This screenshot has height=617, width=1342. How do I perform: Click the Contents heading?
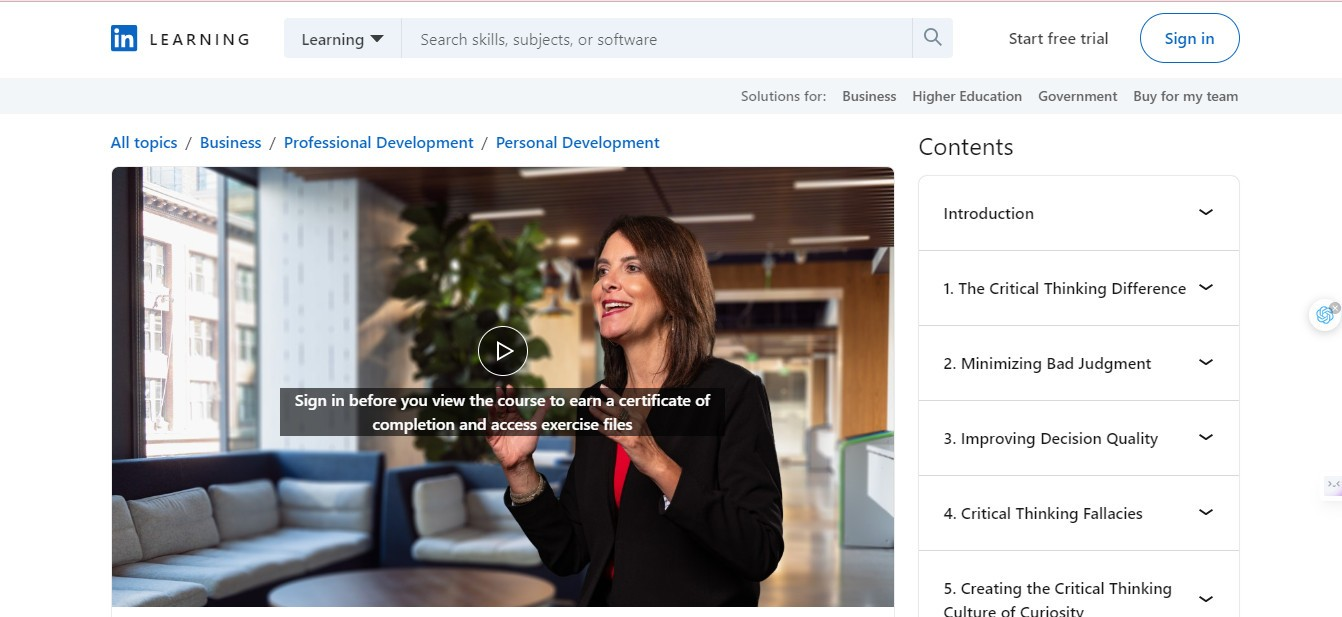click(966, 147)
